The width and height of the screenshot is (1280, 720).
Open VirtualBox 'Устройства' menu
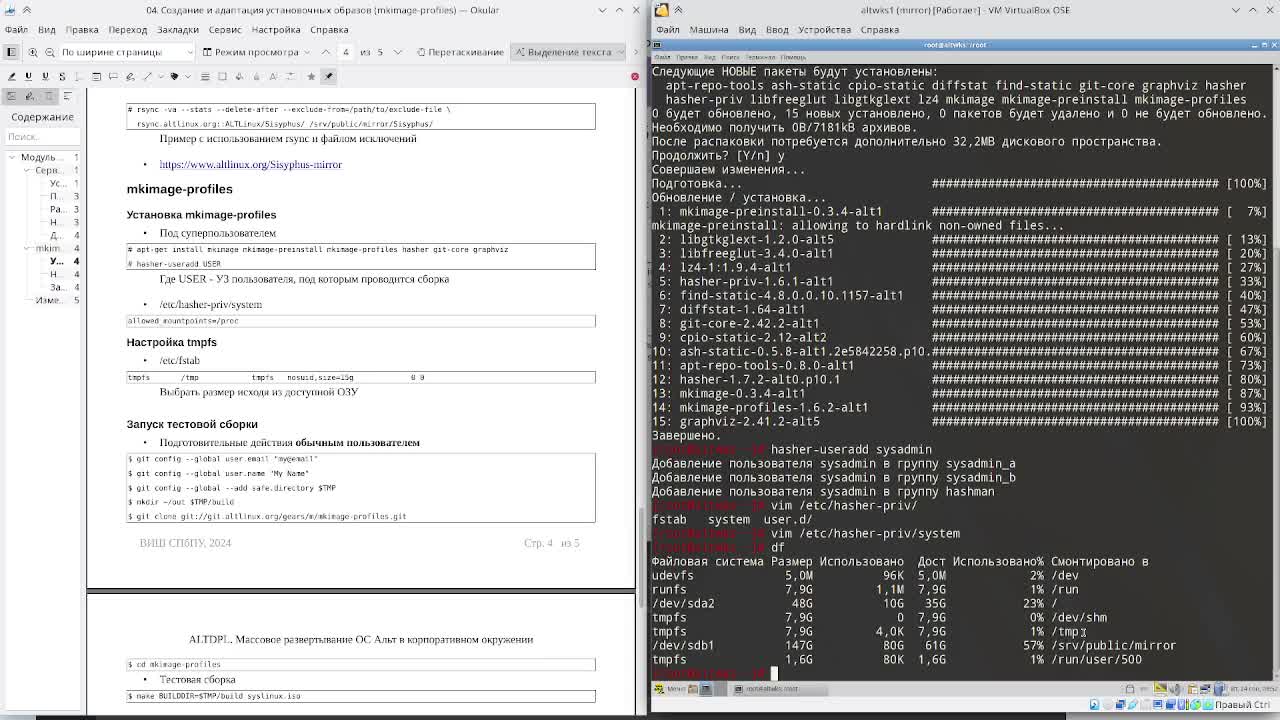point(824,30)
